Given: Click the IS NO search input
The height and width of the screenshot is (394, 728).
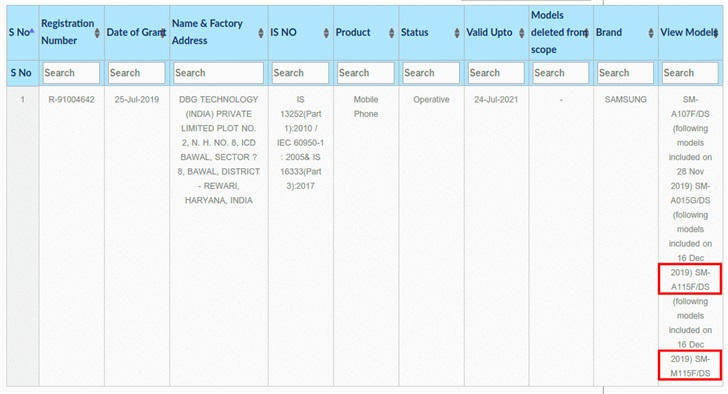Looking at the screenshot, I should 300,73.
